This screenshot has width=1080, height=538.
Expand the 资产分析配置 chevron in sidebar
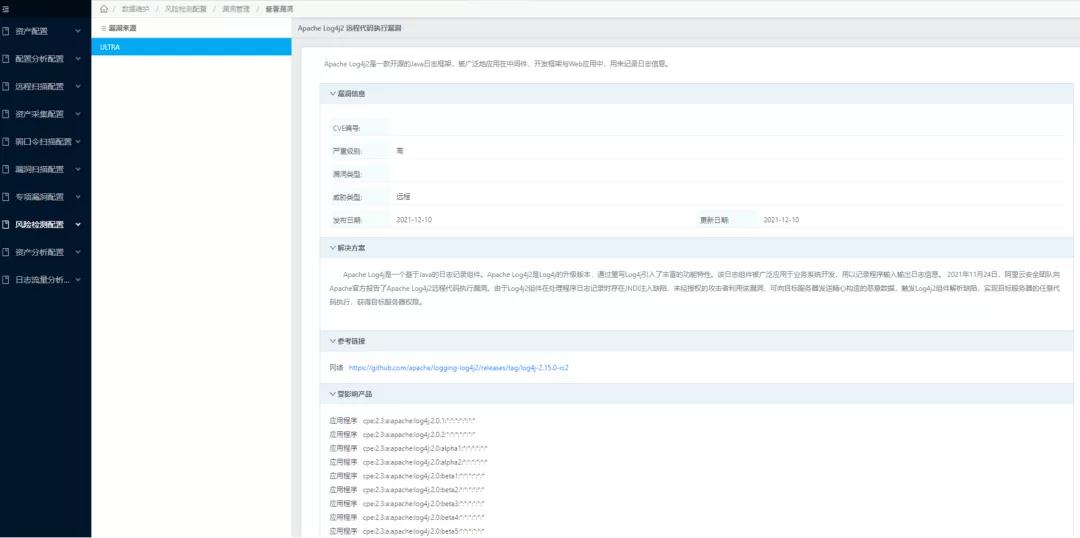[x=78, y=252]
